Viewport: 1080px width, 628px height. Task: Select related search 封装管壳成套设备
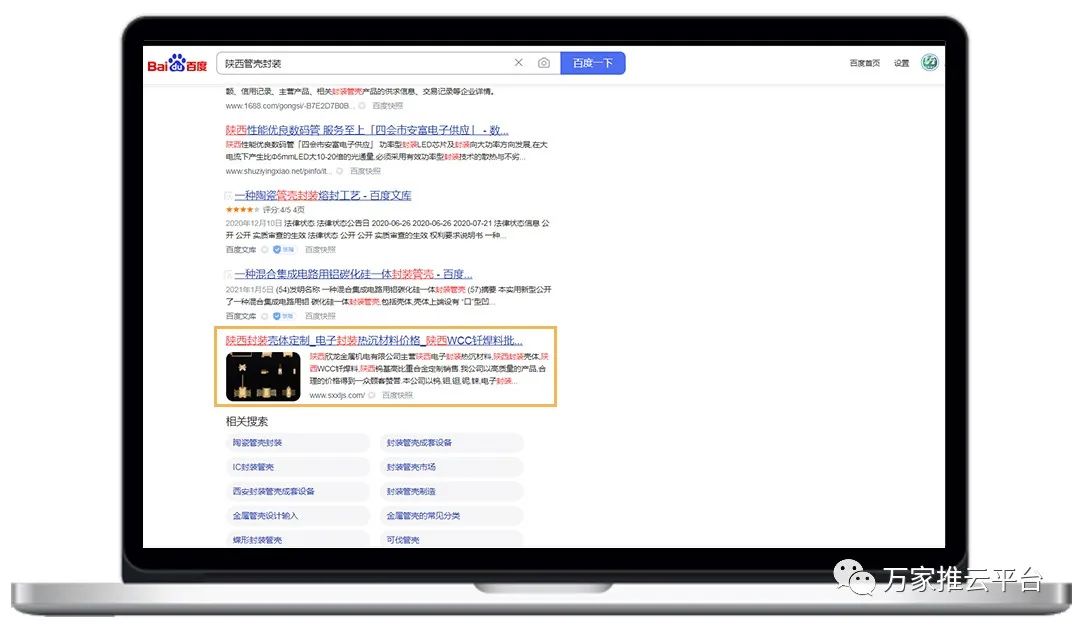point(419,443)
